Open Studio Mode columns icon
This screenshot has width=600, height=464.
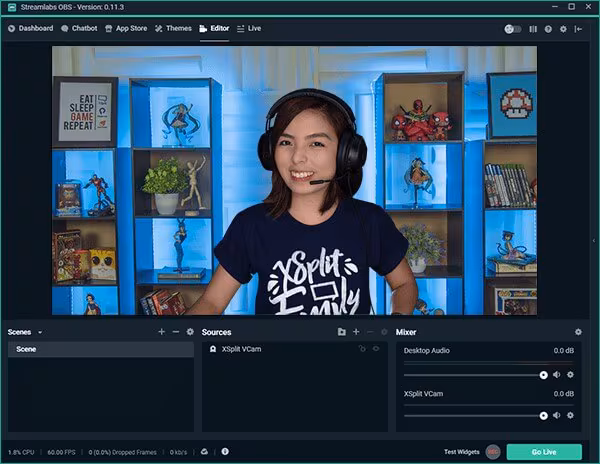click(x=533, y=29)
